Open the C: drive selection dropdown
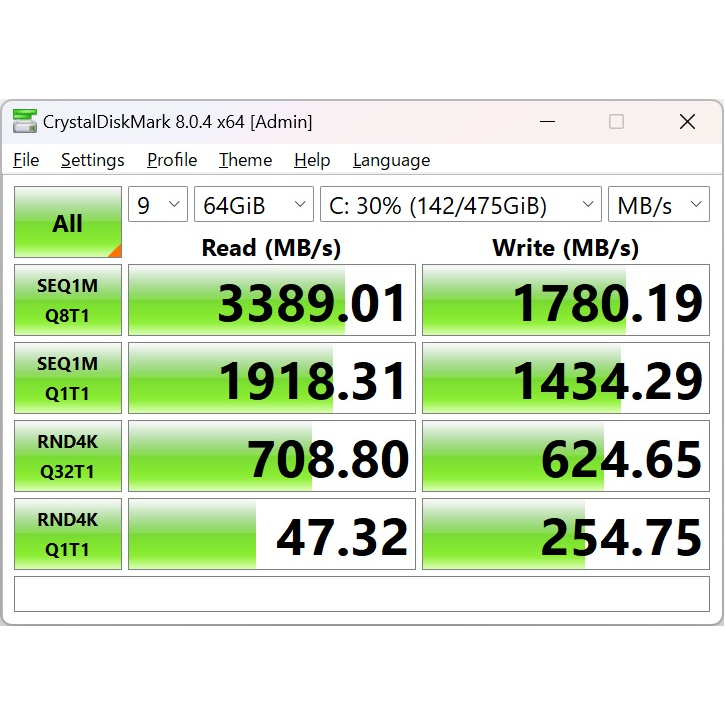The height and width of the screenshot is (725, 725). (460, 206)
